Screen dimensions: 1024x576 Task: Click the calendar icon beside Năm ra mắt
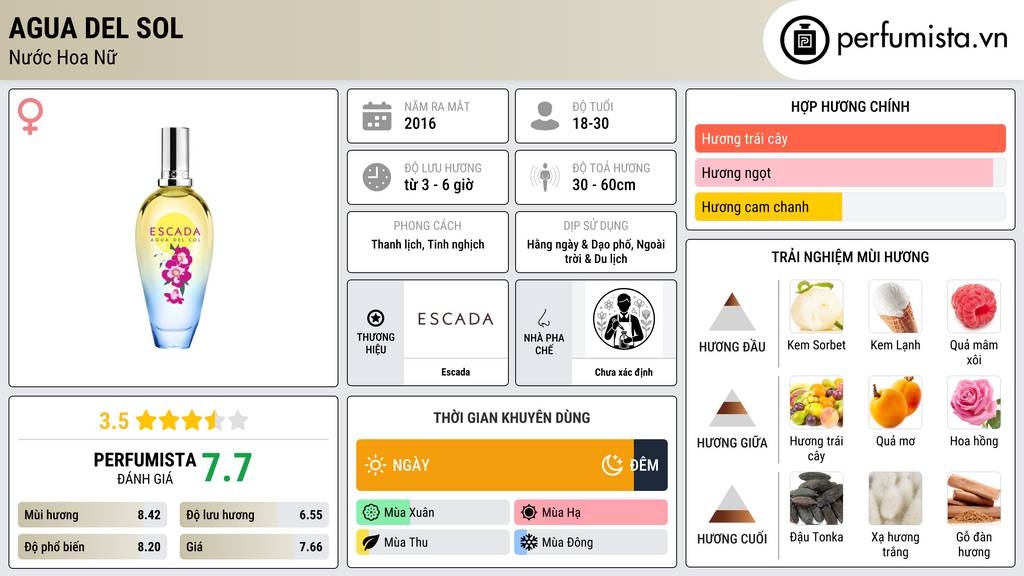pos(377,116)
